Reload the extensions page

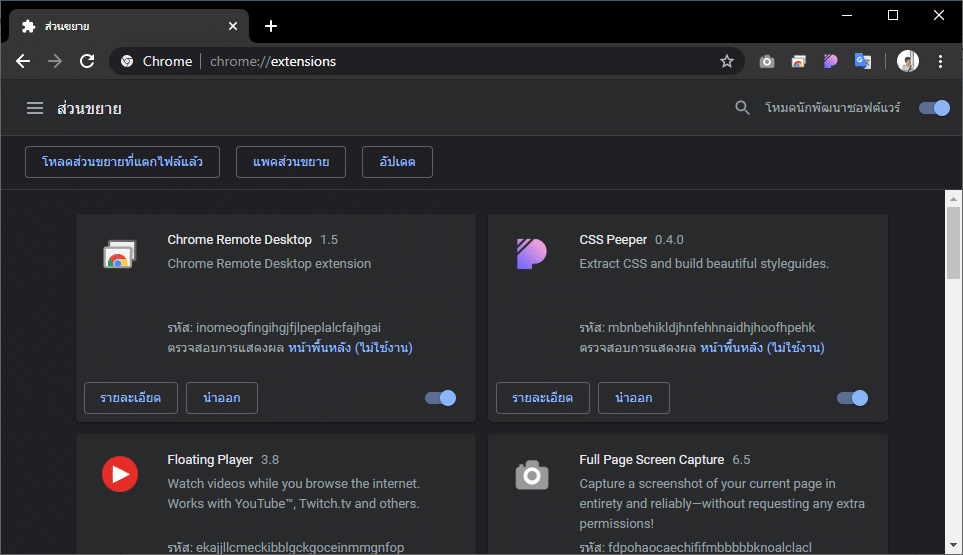[x=87, y=61]
